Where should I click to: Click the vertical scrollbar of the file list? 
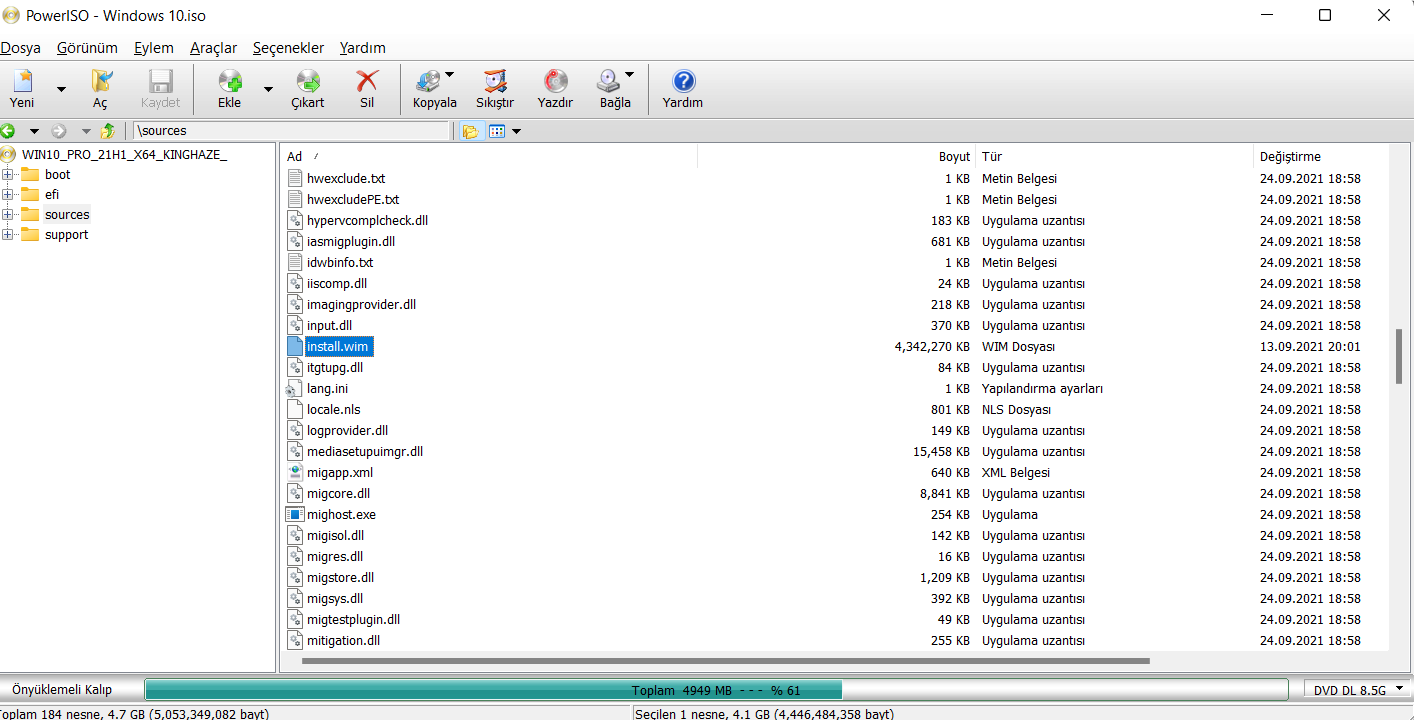click(x=1399, y=357)
